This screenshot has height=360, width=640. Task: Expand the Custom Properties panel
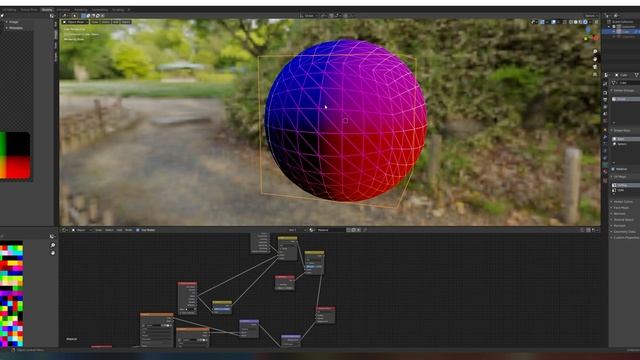(626, 238)
